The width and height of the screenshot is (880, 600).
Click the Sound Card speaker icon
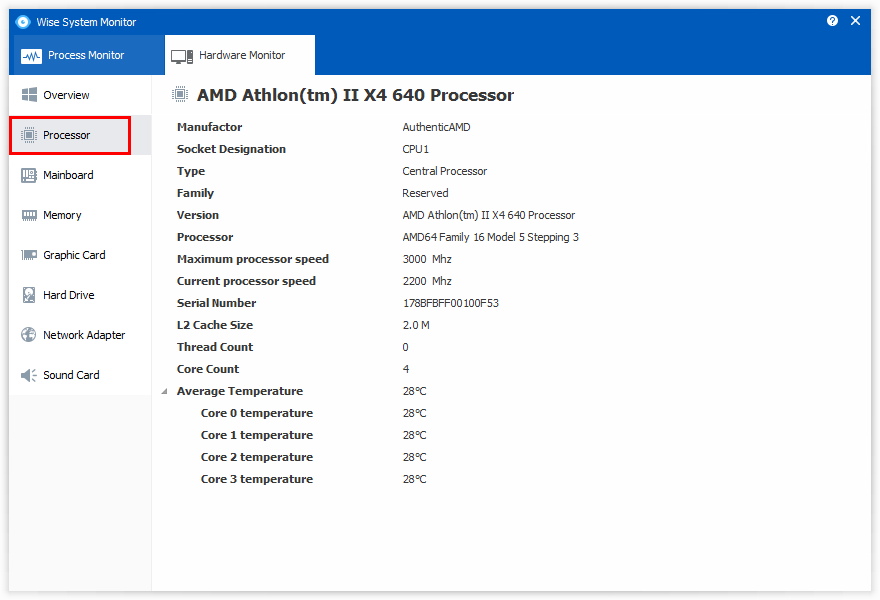[x=29, y=375]
